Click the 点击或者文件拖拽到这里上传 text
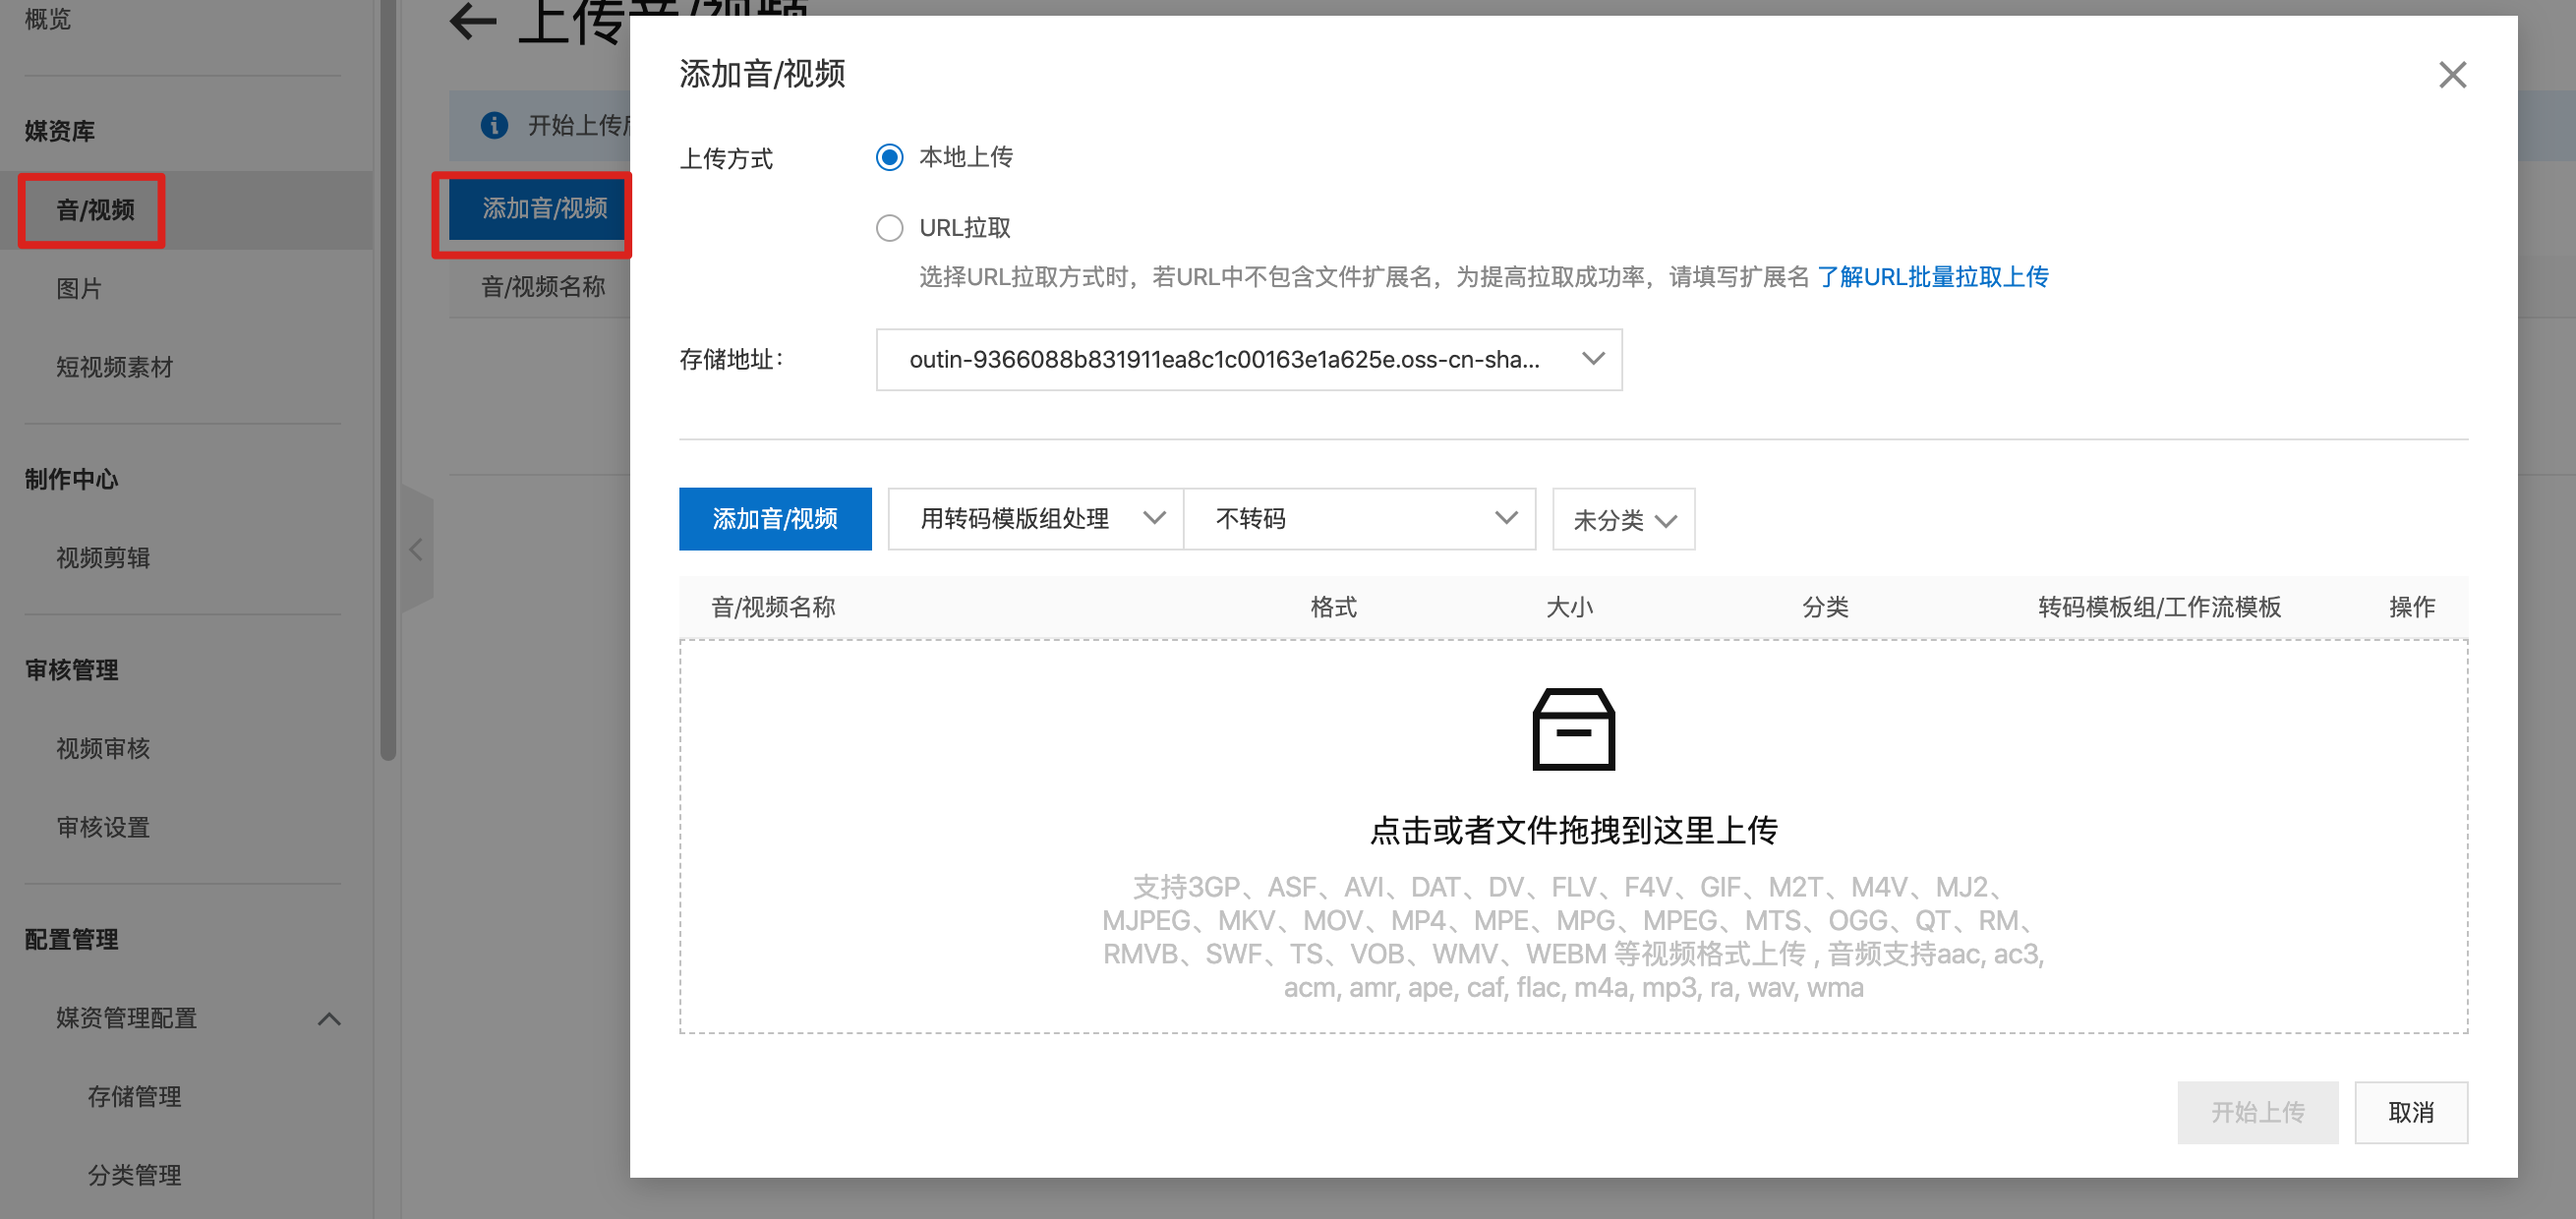Viewport: 2576px width, 1219px height. (1573, 830)
